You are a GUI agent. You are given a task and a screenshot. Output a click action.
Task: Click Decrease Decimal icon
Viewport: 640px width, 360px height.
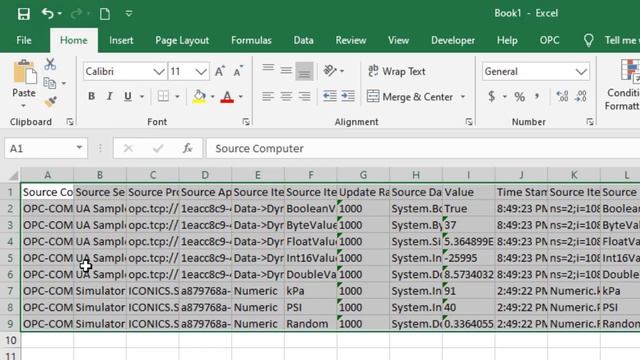click(x=581, y=96)
